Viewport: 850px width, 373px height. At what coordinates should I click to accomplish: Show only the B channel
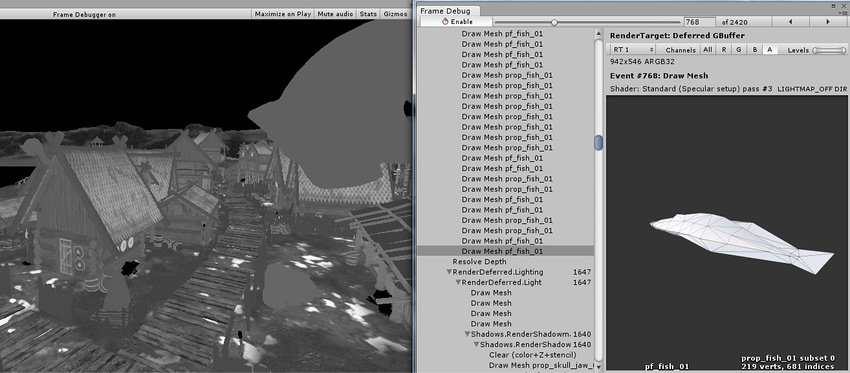coord(755,50)
